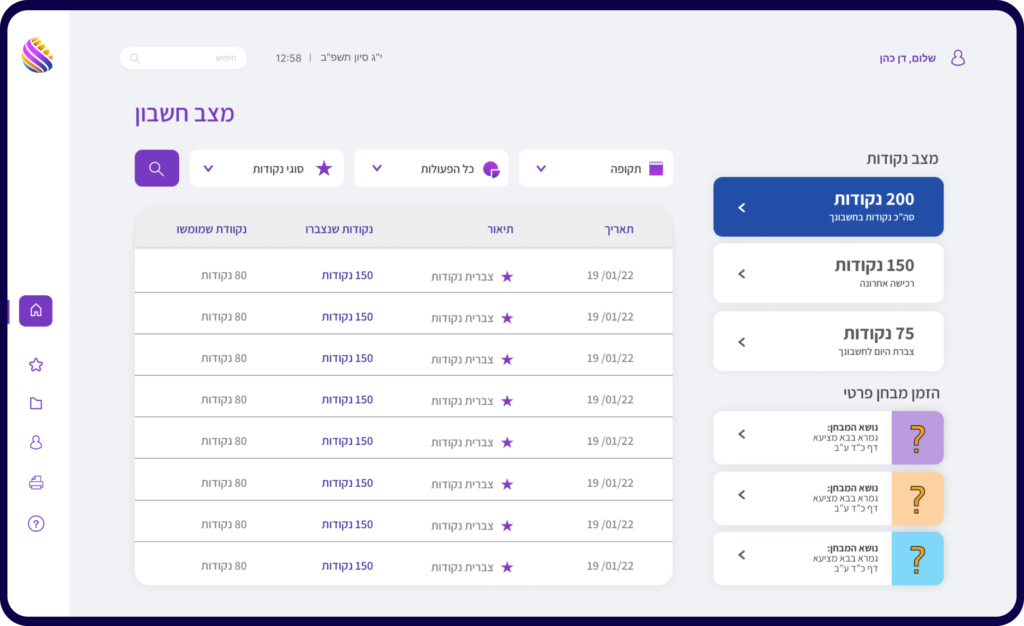Click the purple question mark quiz thumbnail
Viewport: 1024px width, 626px height.
[917, 438]
